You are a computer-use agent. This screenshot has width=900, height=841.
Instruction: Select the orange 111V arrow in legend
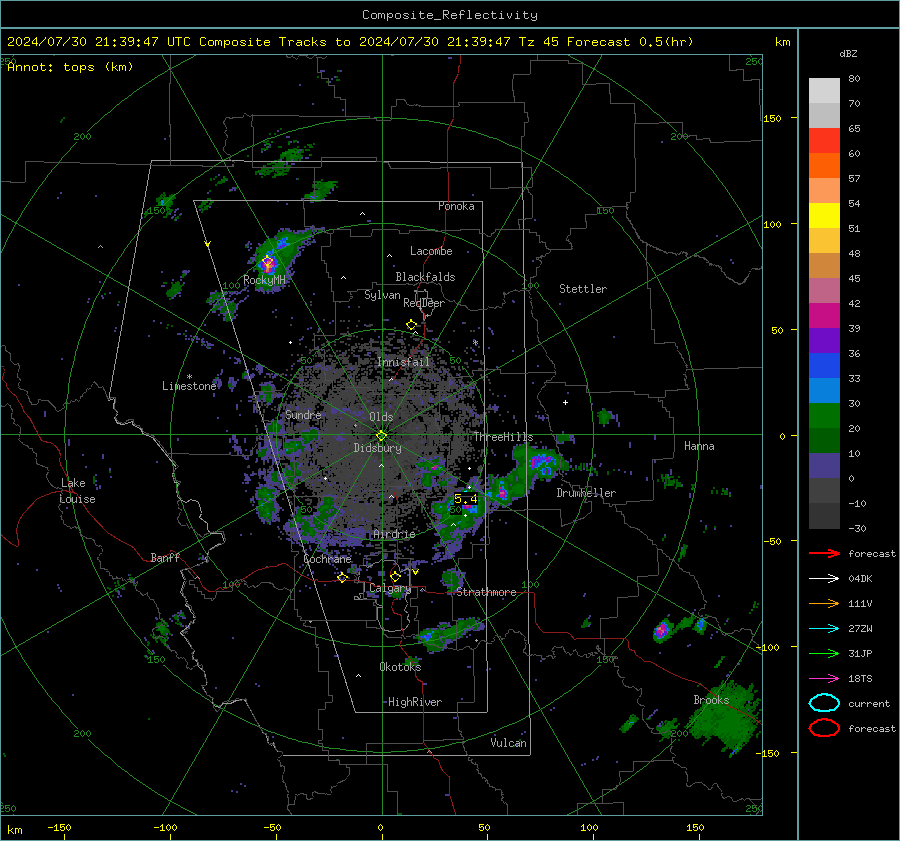[824, 603]
